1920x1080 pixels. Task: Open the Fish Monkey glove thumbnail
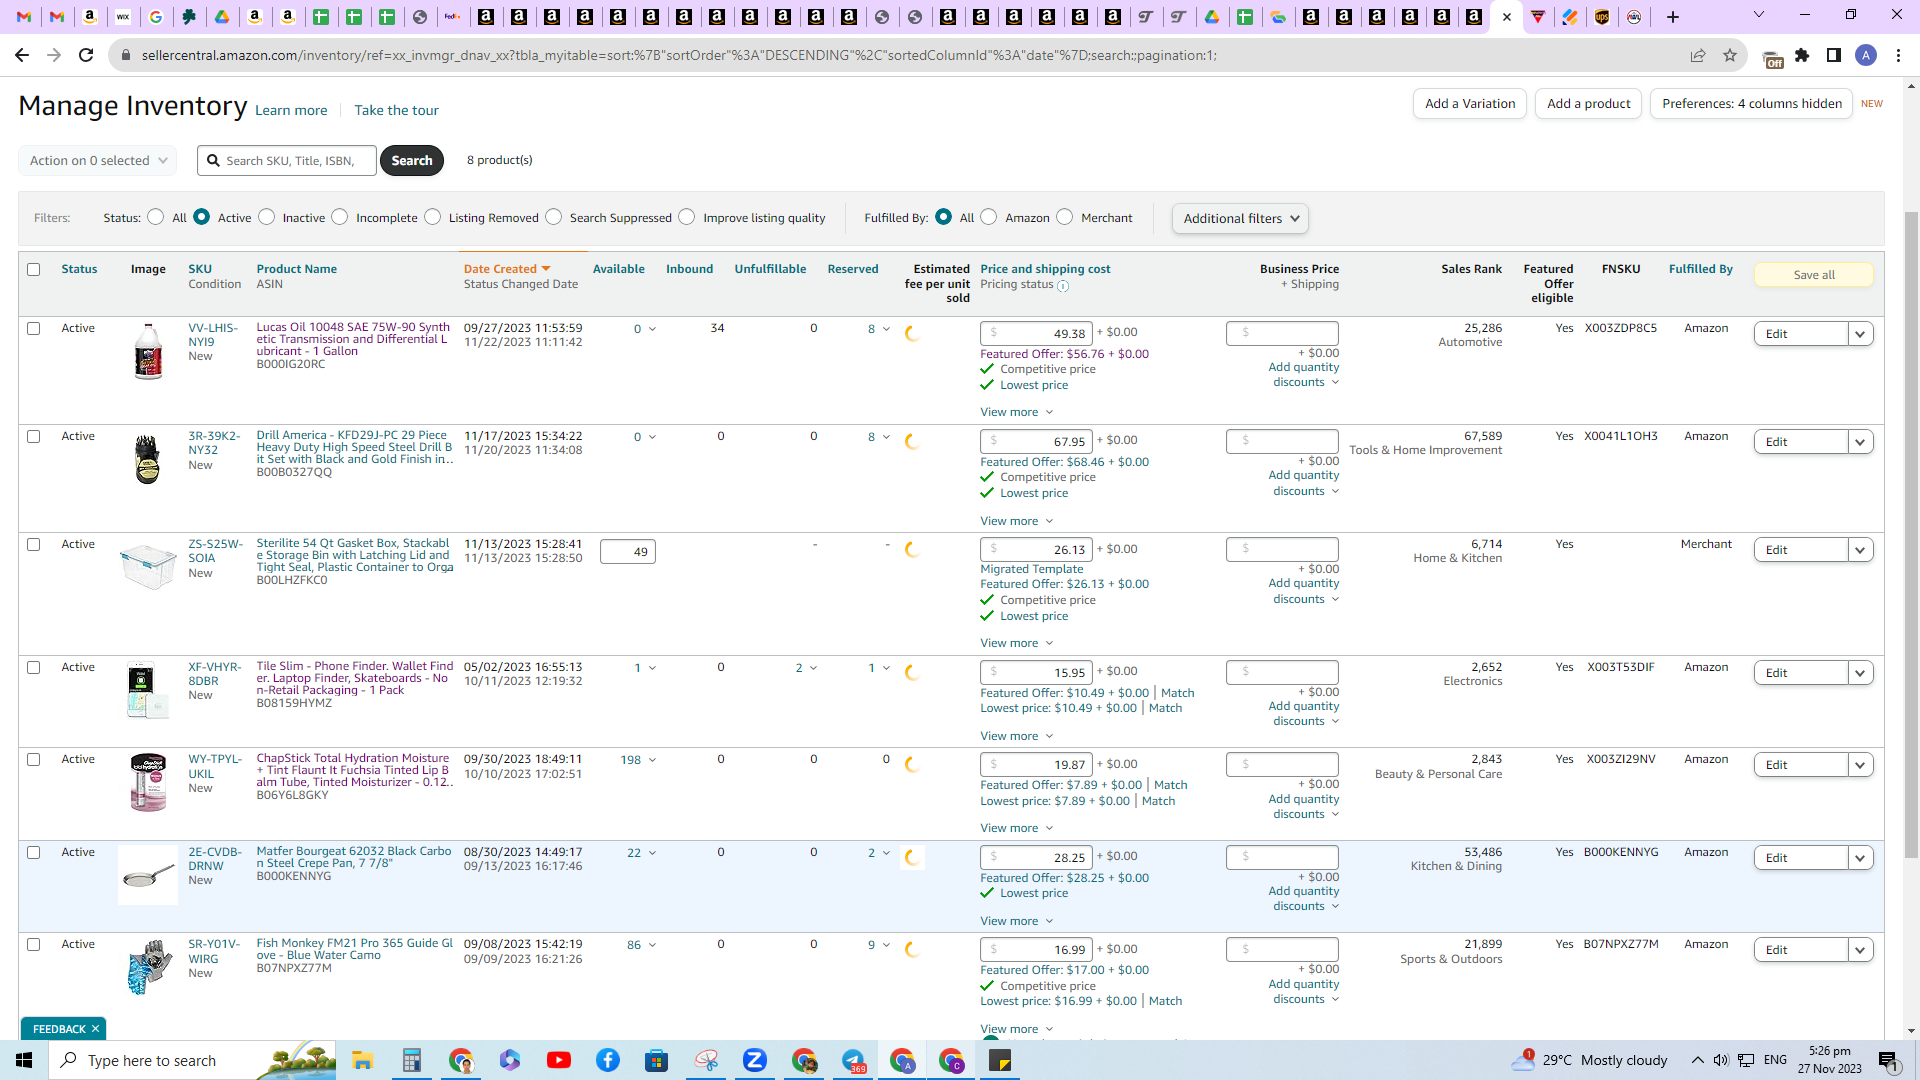tap(150, 967)
